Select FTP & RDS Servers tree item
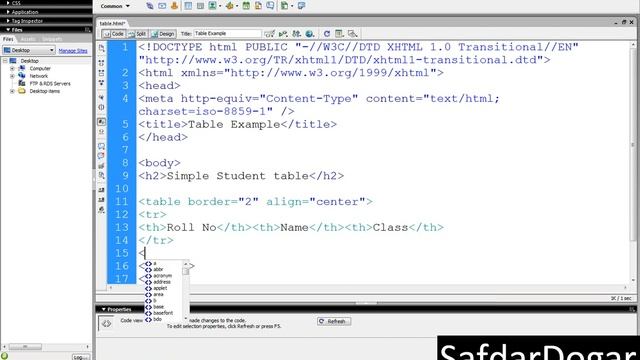The width and height of the screenshot is (640, 360). click(x=50, y=84)
